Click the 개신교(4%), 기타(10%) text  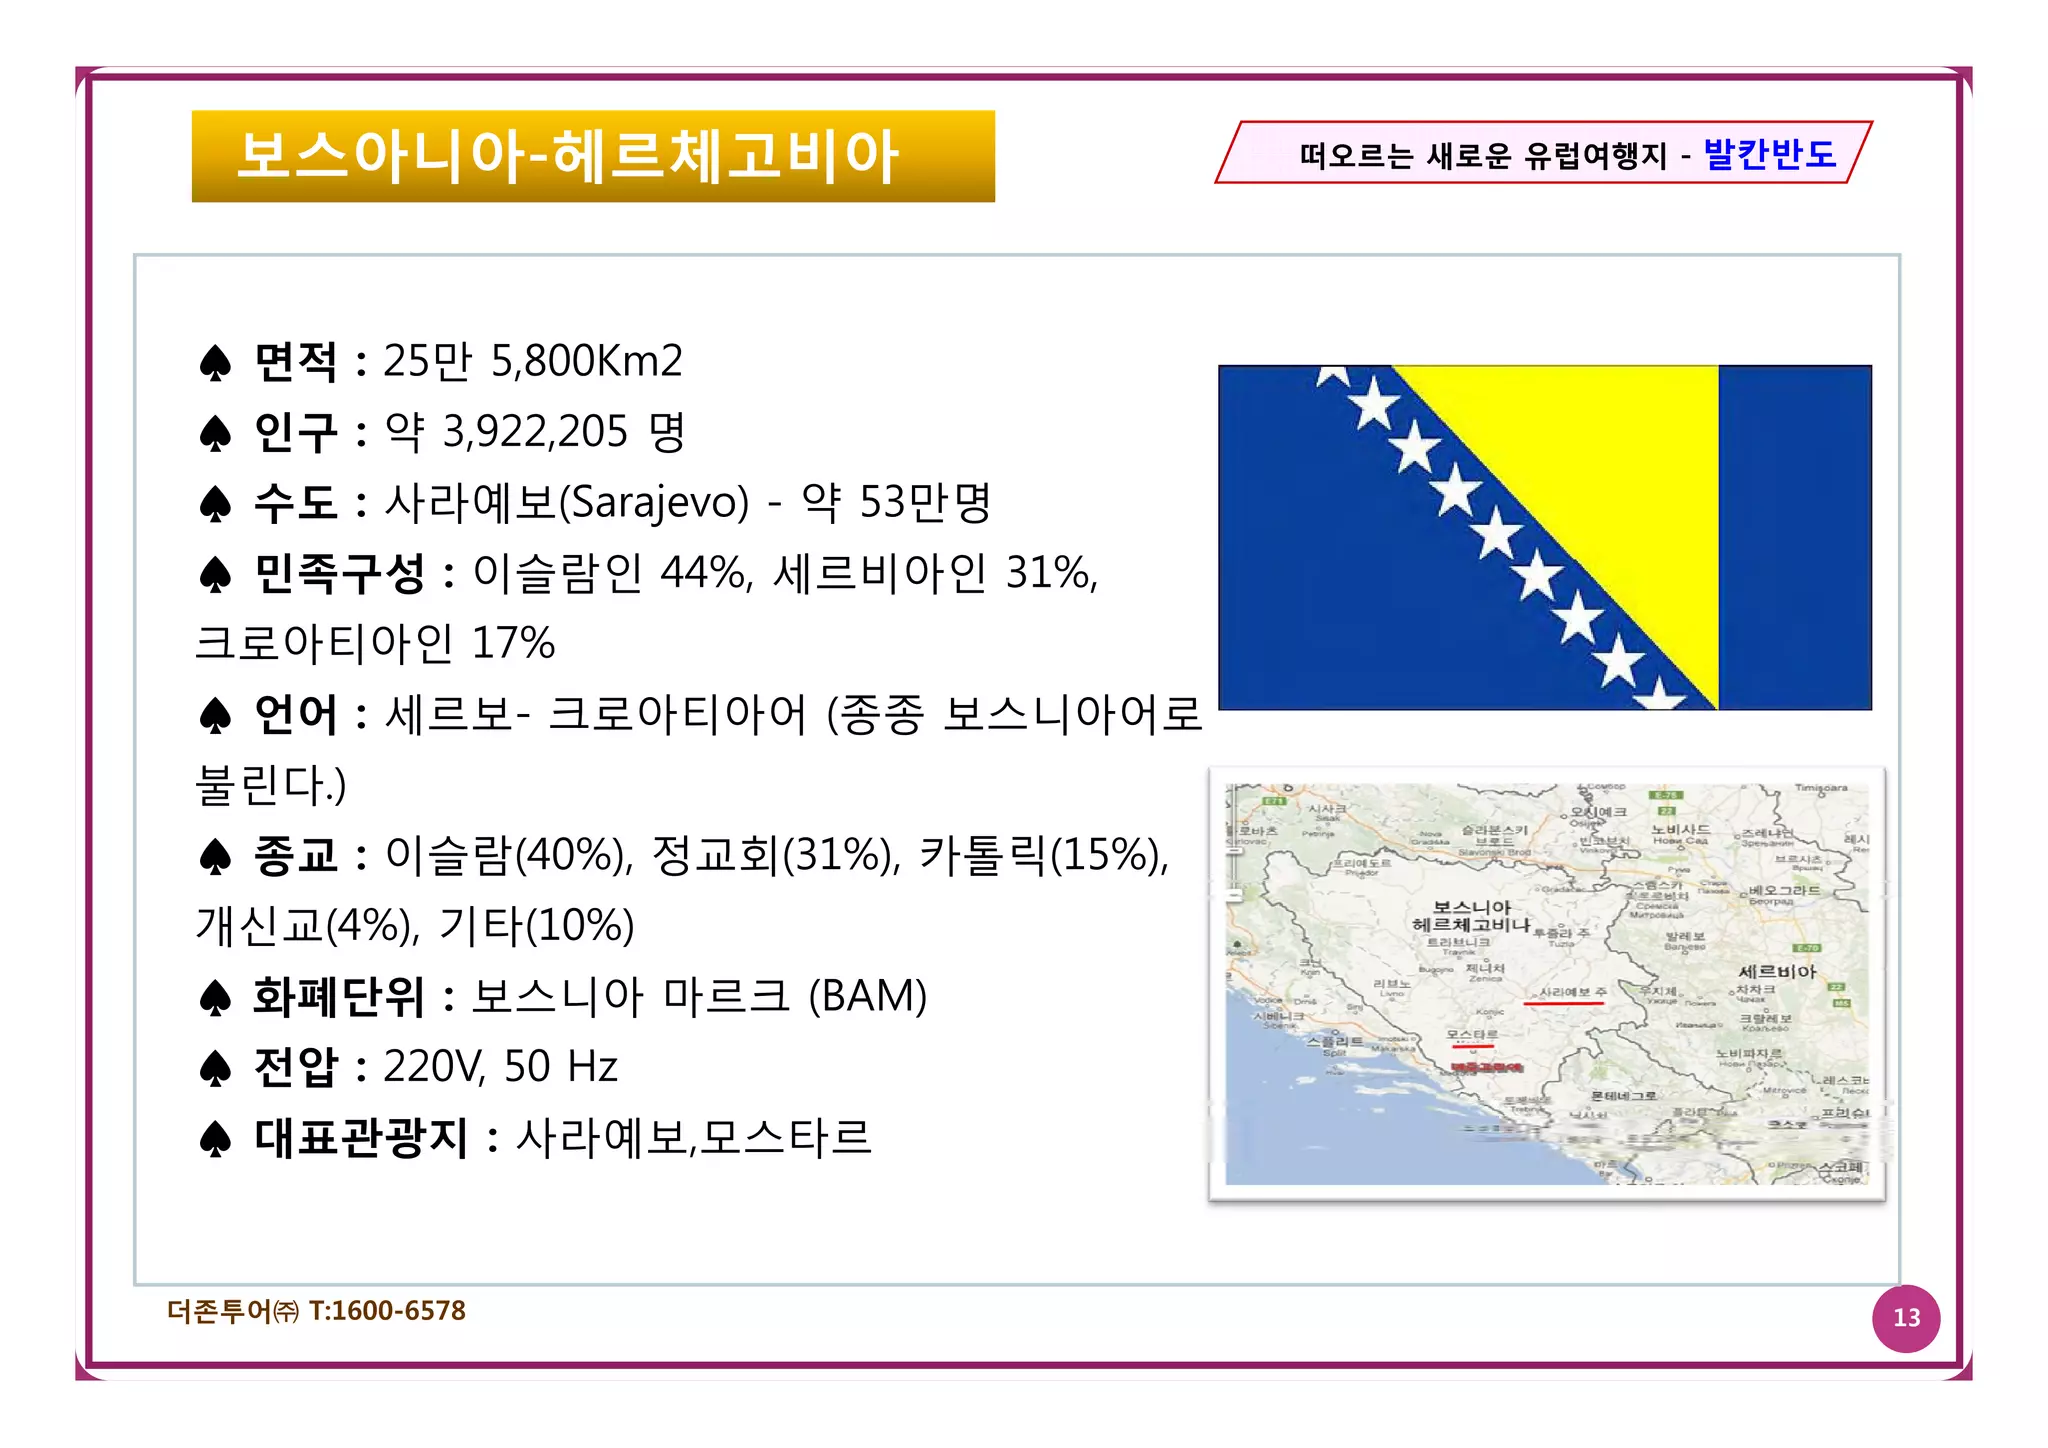tap(415, 926)
